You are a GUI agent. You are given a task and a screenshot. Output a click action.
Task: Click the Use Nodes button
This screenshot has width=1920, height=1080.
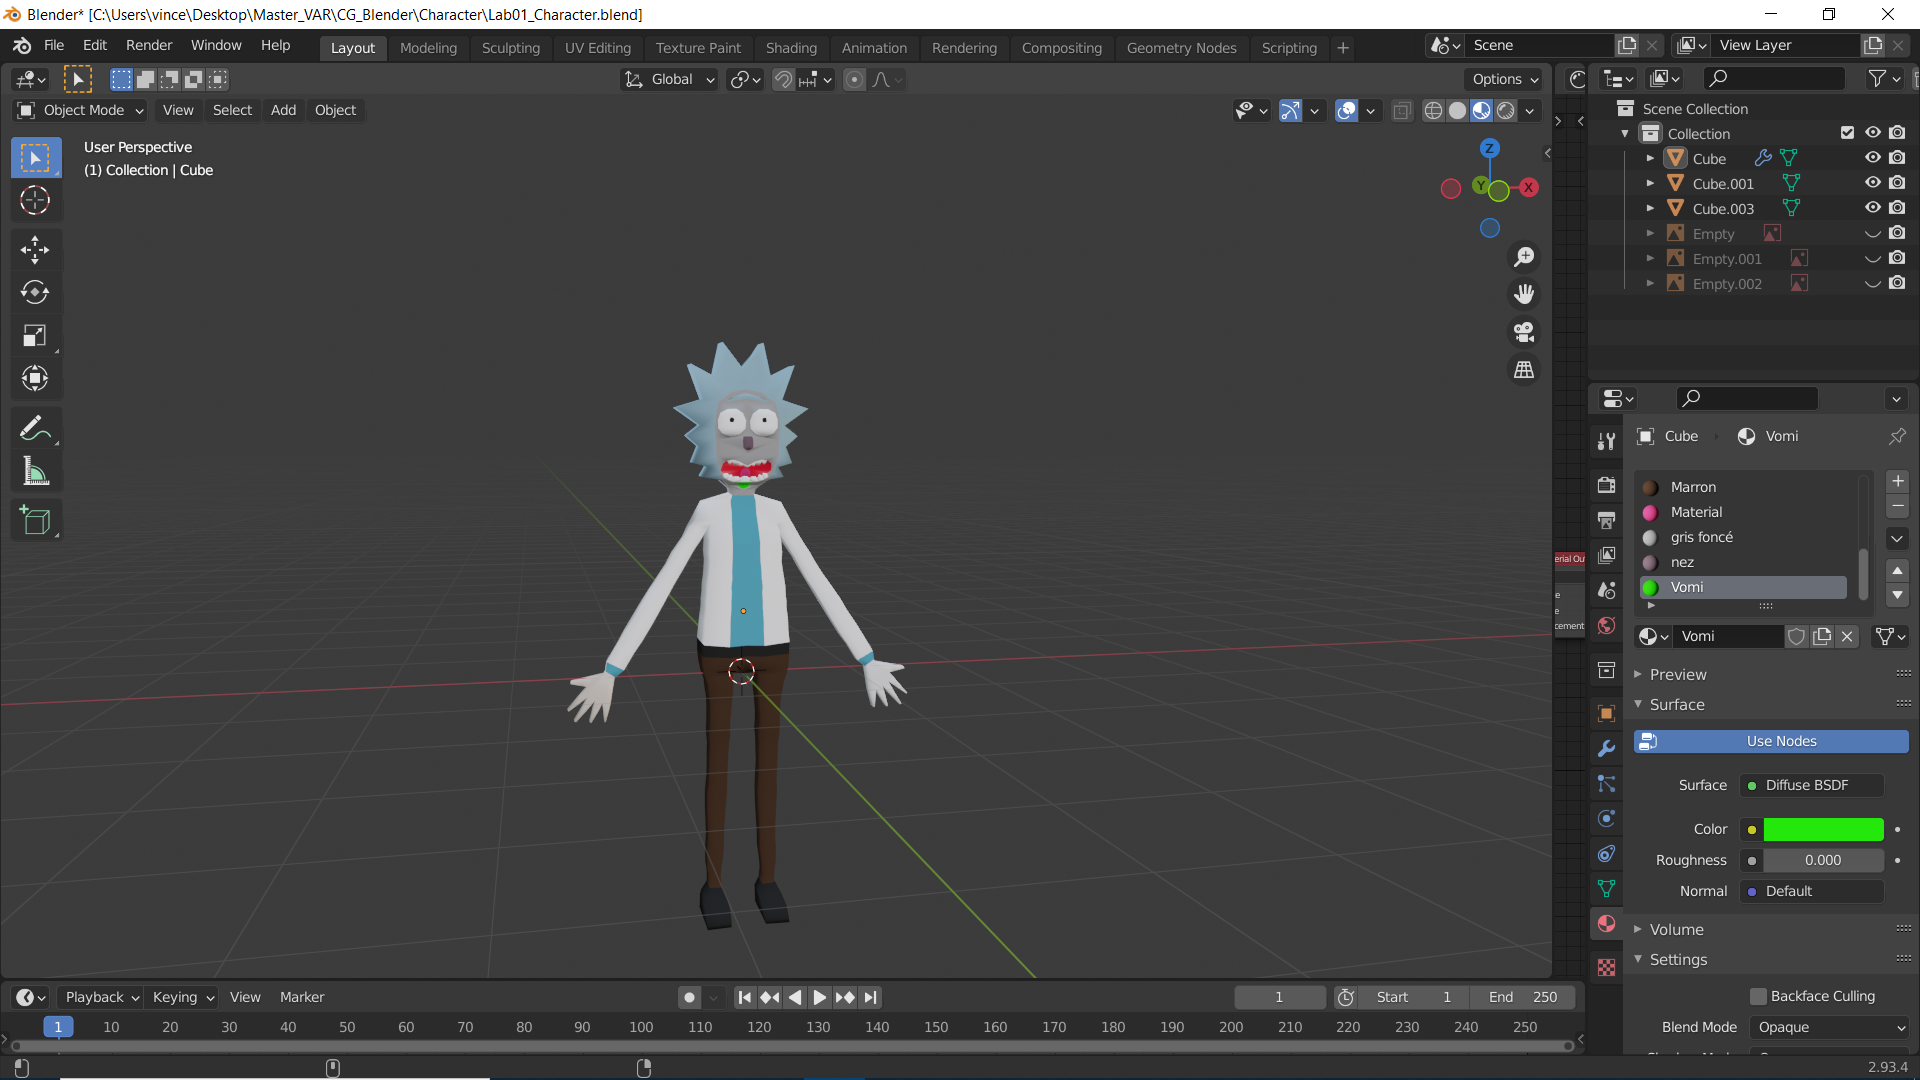tap(1770, 741)
